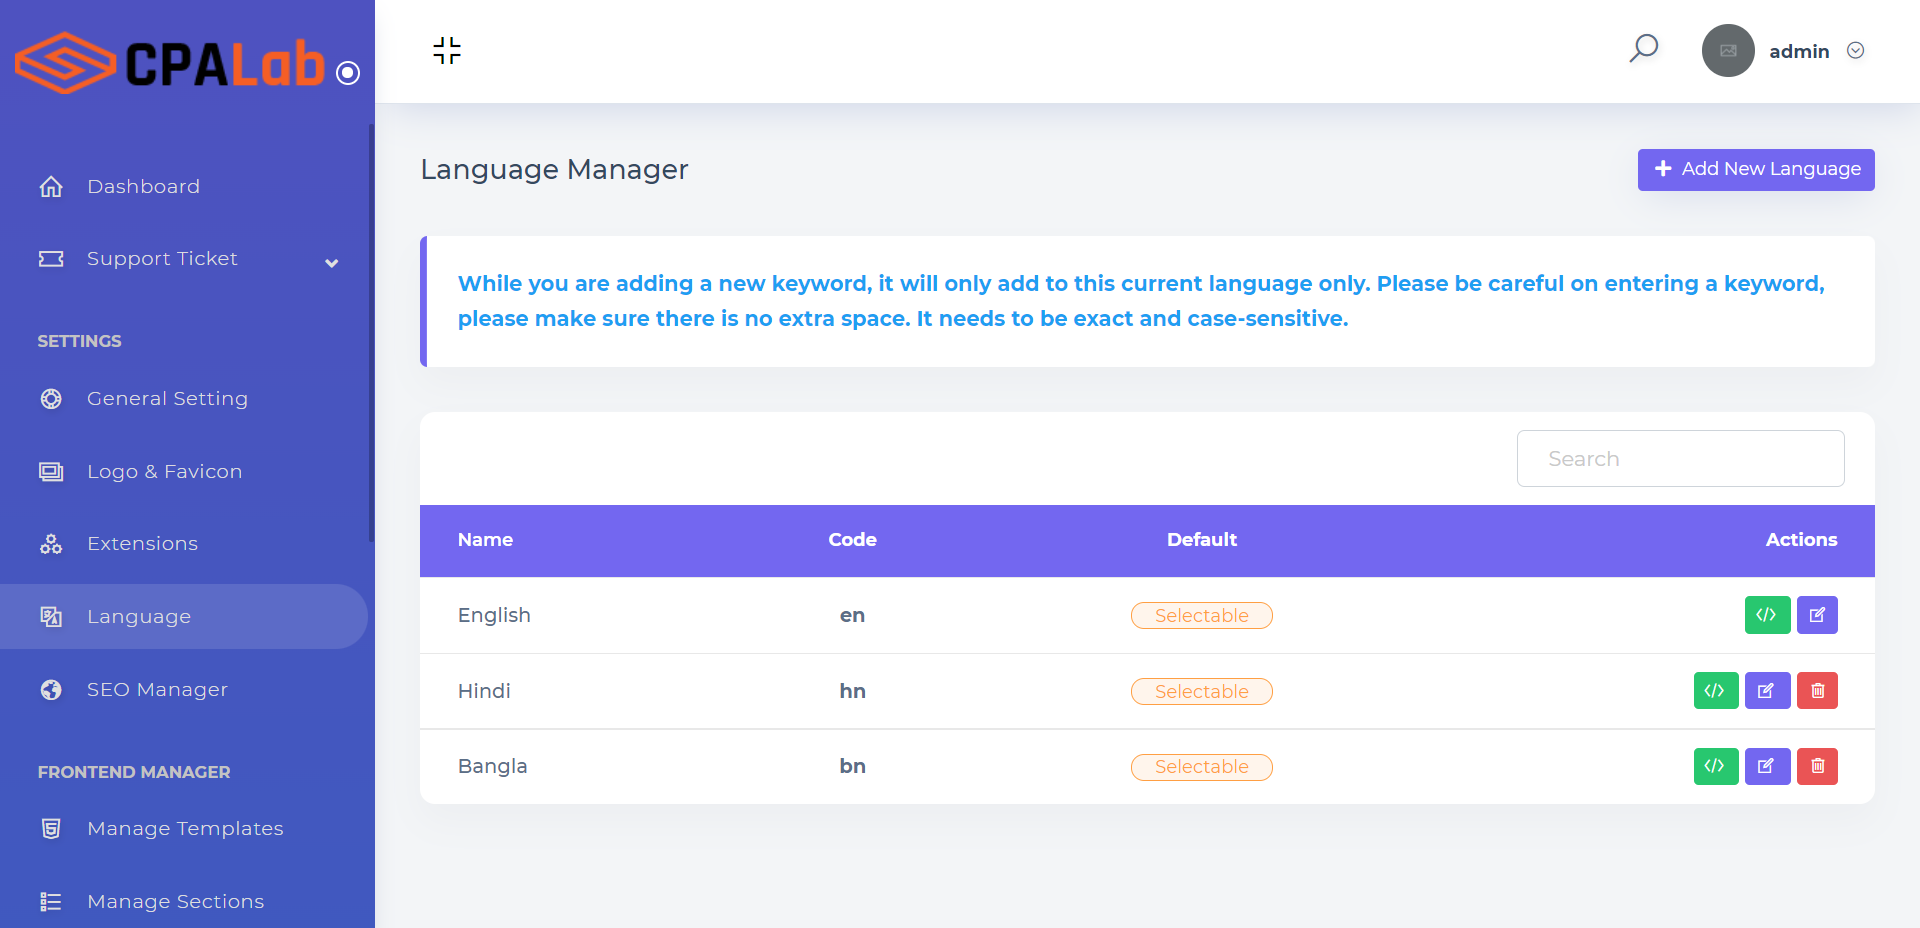Focus the language Search field
Image resolution: width=1920 pixels, height=928 pixels.
[1680, 459]
